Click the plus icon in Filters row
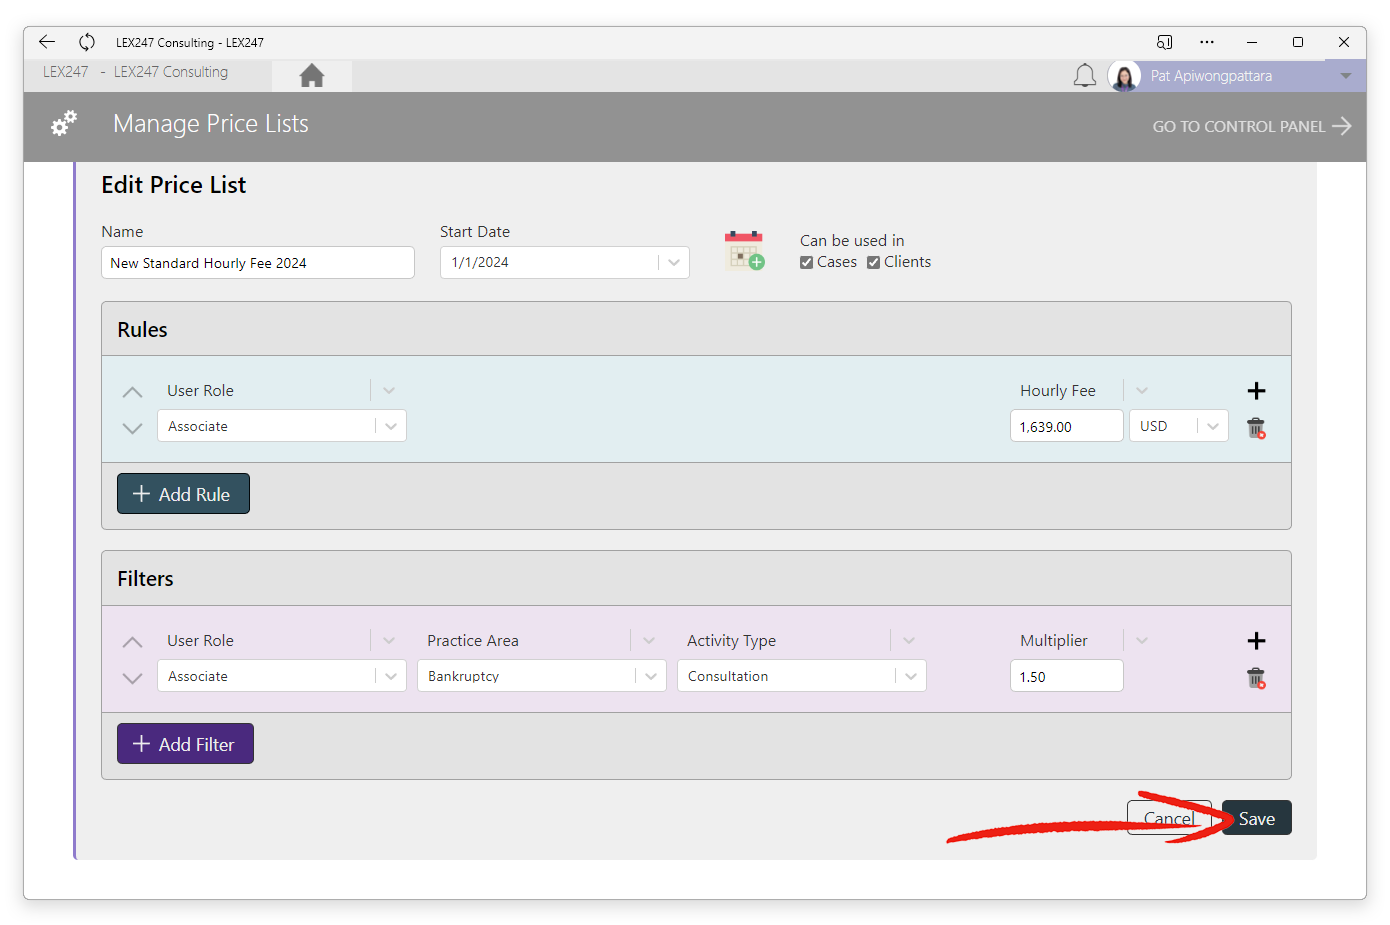Screen dimensions: 1390x925 click(x=1257, y=641)
